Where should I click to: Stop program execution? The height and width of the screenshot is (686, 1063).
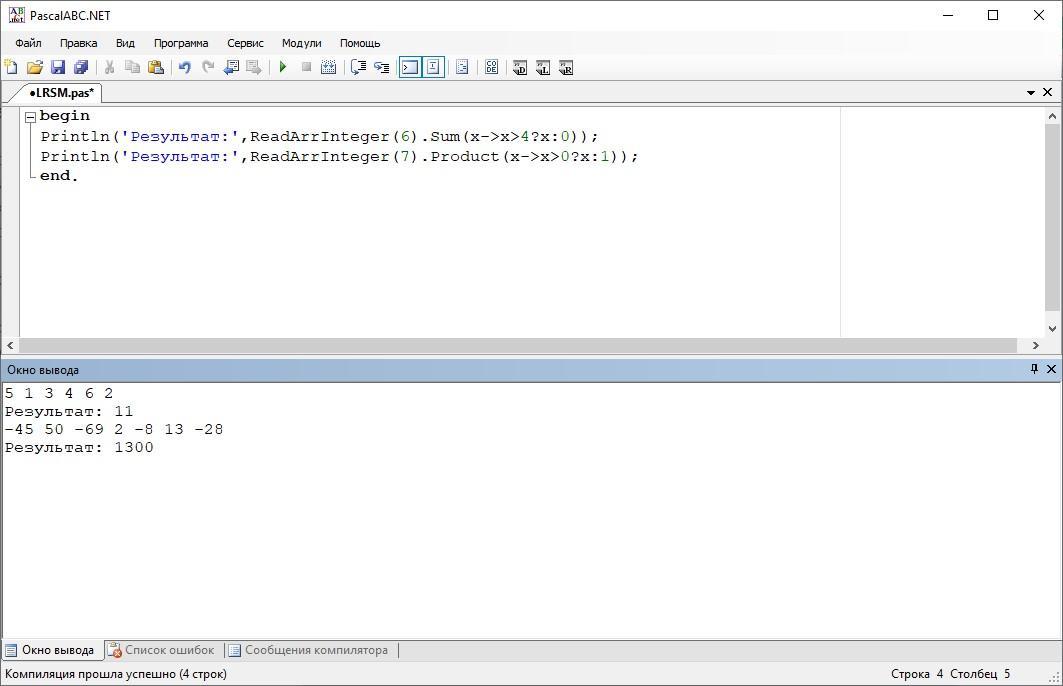[306, 67]
